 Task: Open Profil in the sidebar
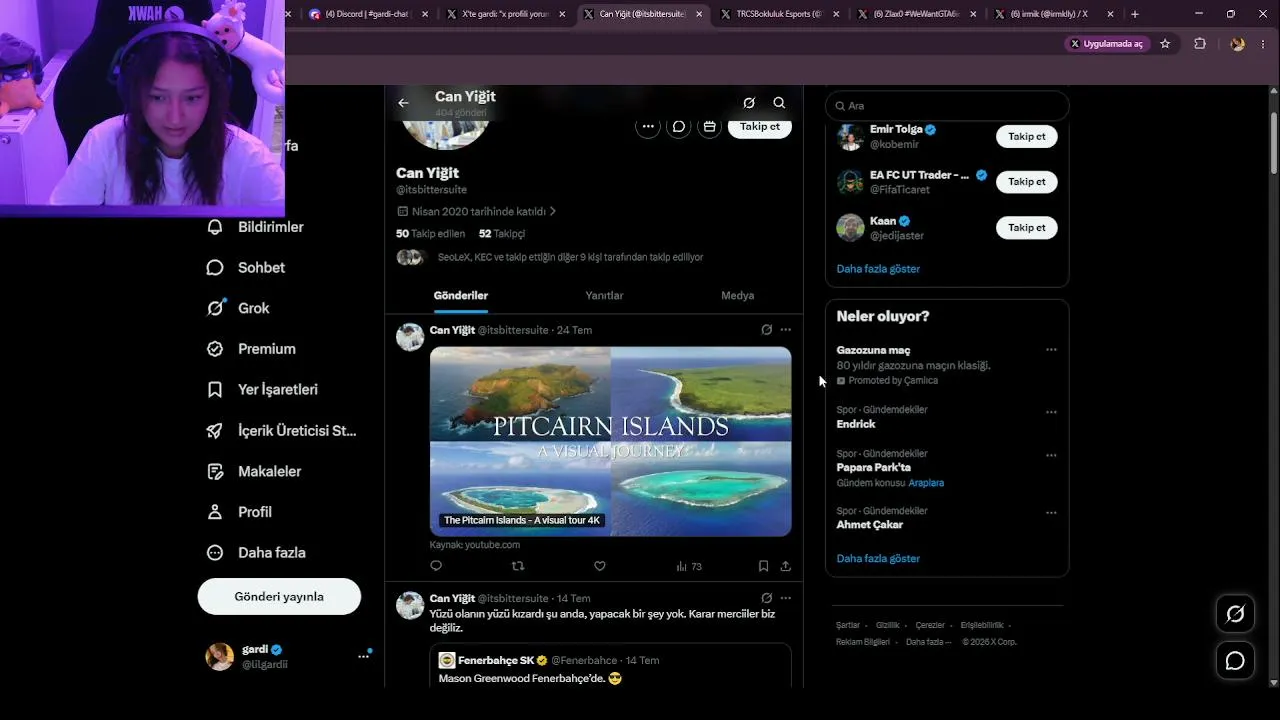point(239,512)
